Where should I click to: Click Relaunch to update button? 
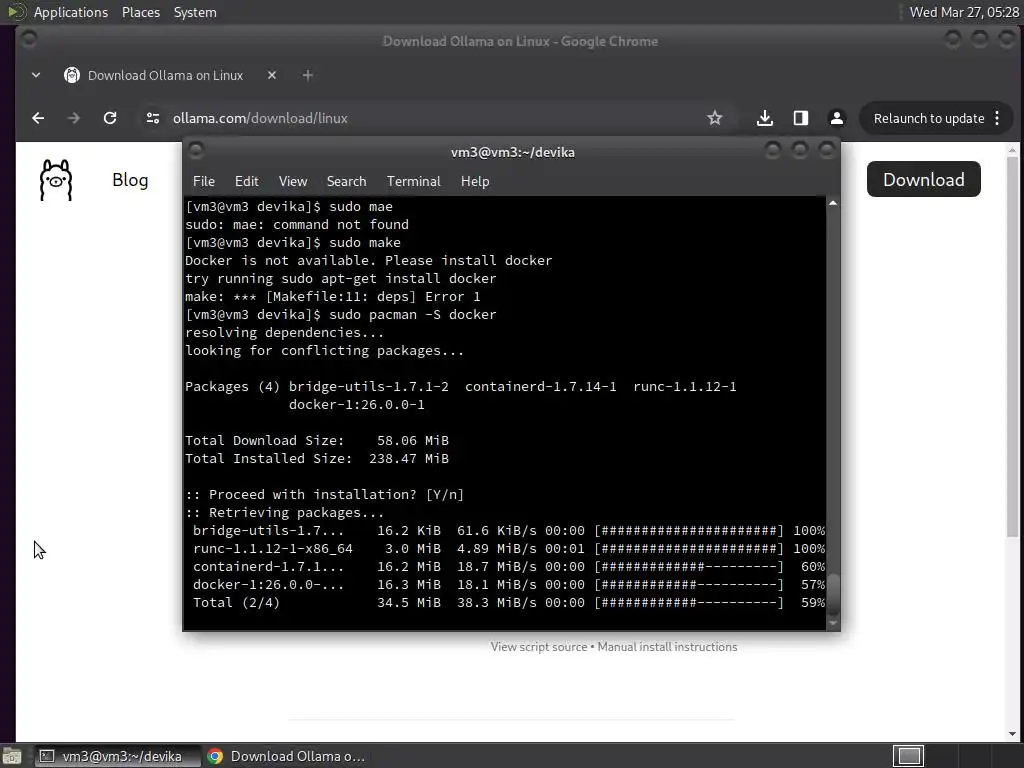pyautogui.click(x=929, y=118)
